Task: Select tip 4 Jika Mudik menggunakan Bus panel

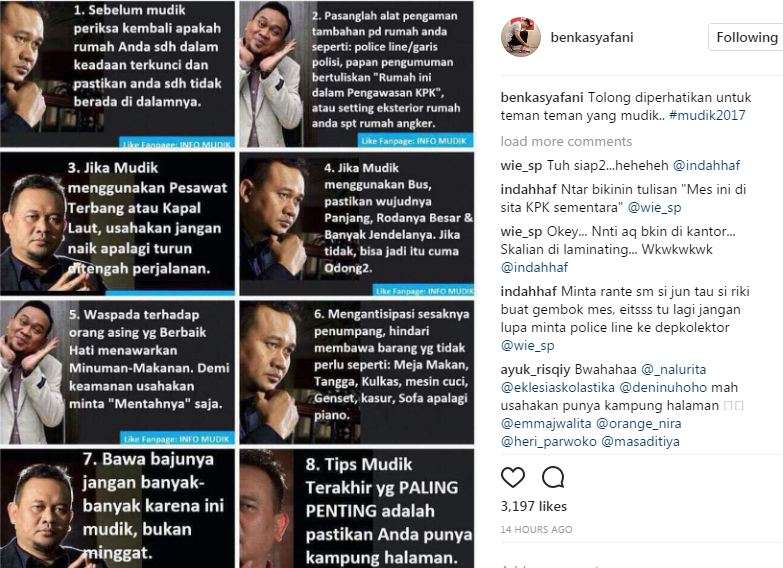Action: click(x=357, y=224)
